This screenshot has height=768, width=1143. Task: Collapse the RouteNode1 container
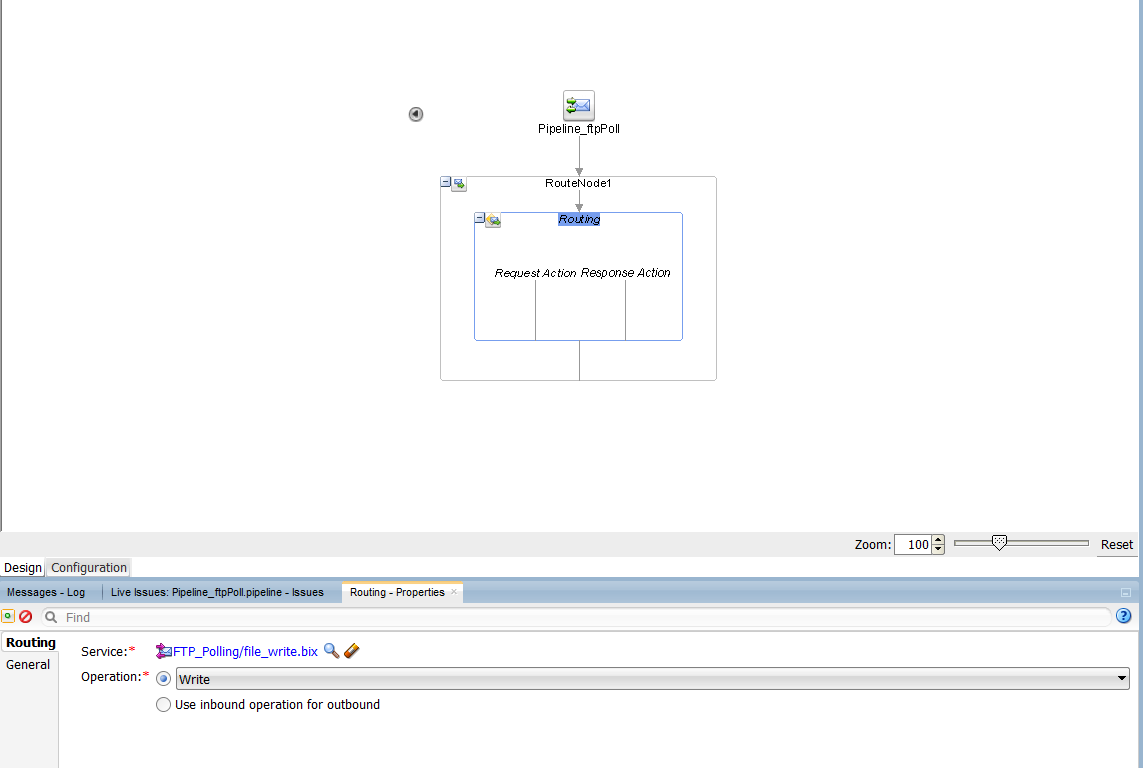click(446, 183)
